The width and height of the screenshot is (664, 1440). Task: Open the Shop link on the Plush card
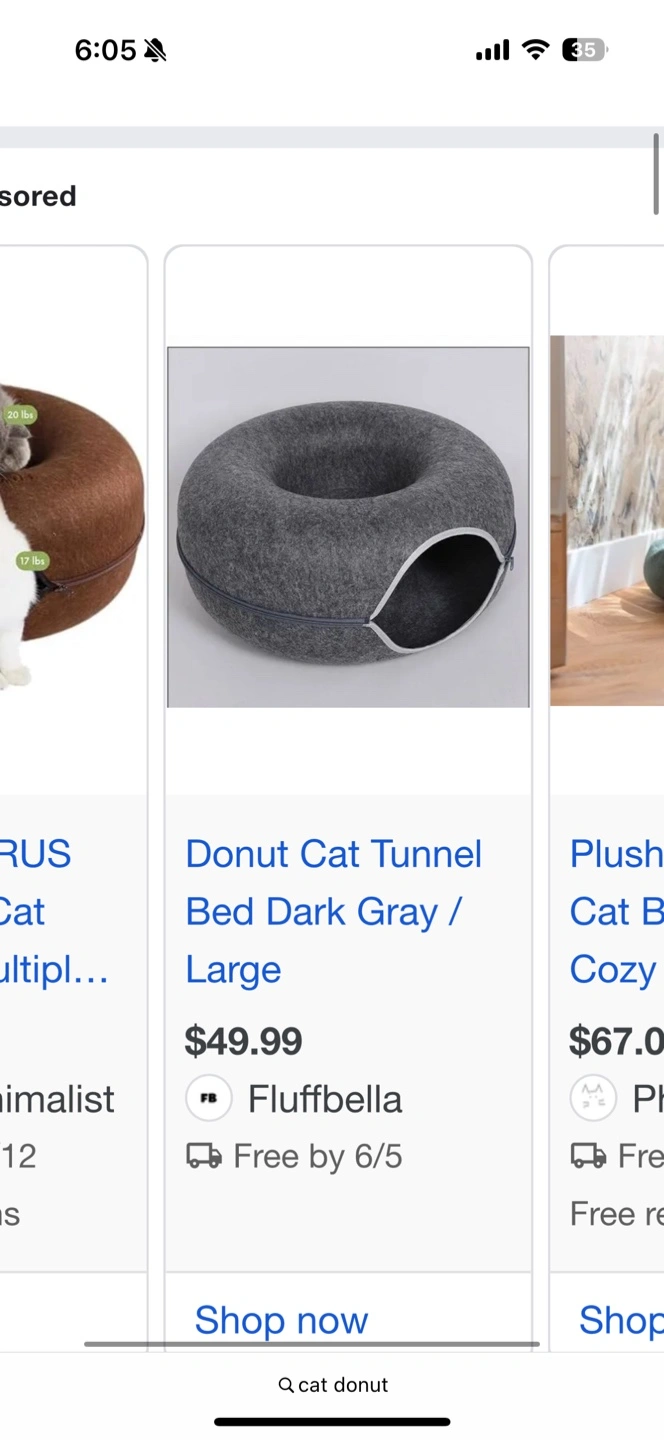(x=621, y=1320)
